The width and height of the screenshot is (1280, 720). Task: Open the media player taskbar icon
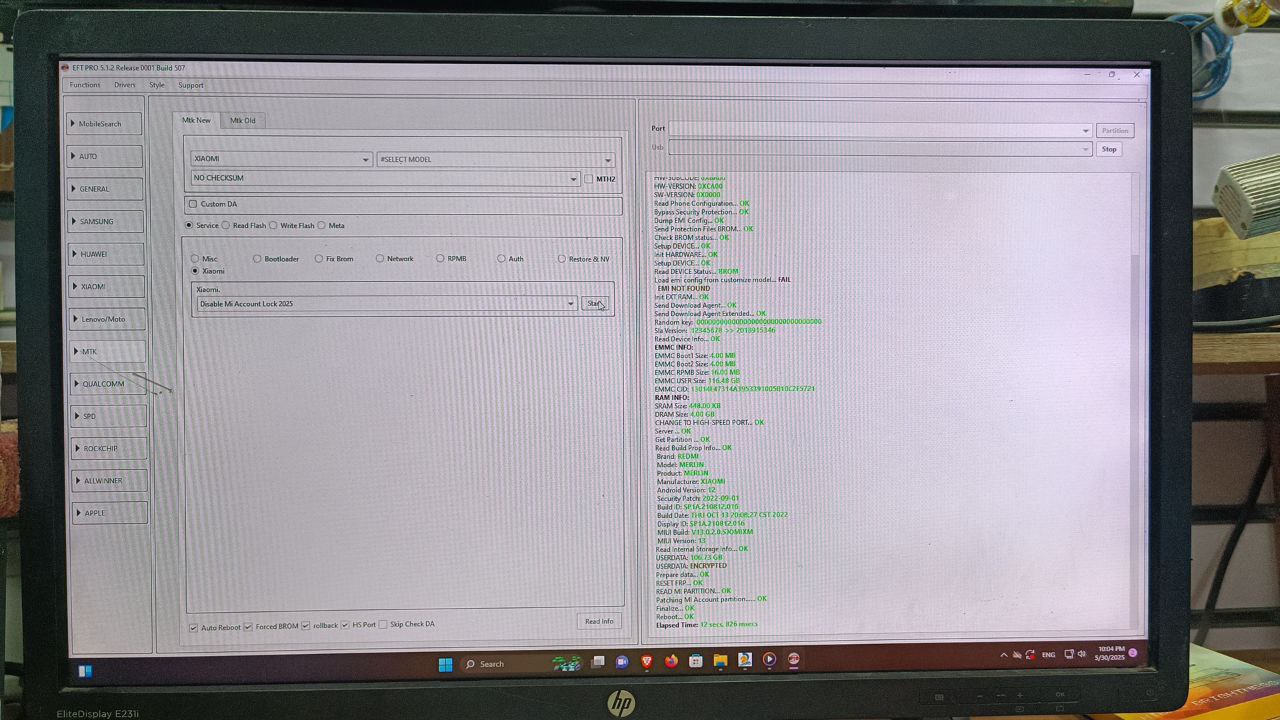[x=769, y=660]
